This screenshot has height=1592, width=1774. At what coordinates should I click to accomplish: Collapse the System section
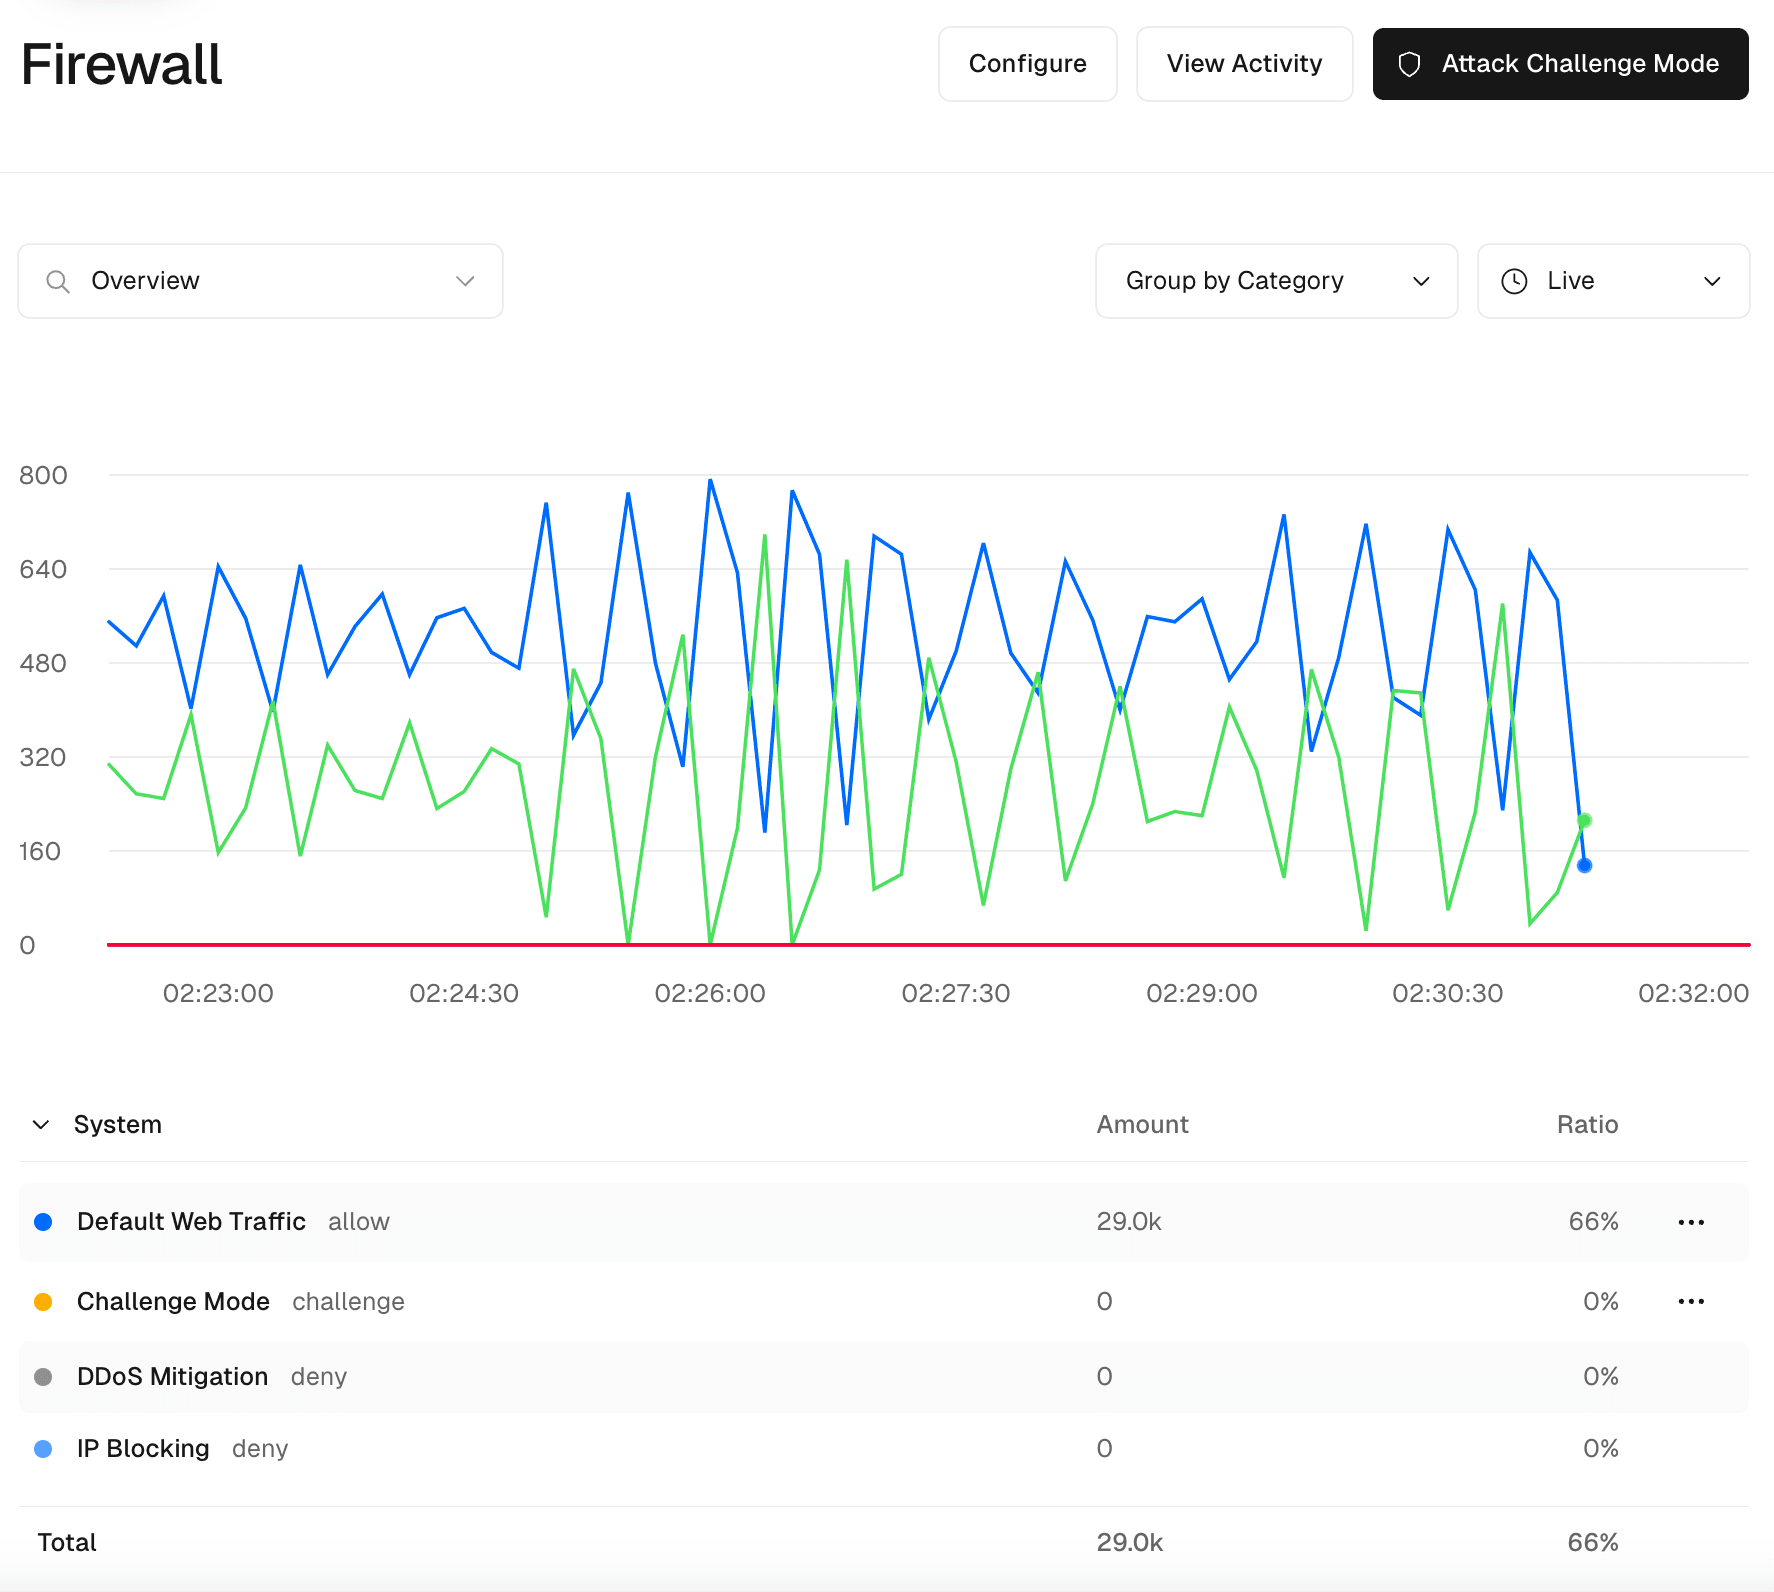(41, 1124)
